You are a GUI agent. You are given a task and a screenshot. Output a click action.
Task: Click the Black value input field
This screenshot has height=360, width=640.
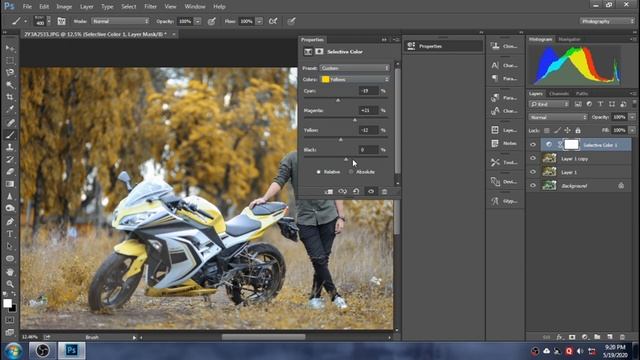pyautogui.click(x=368, y=150)
